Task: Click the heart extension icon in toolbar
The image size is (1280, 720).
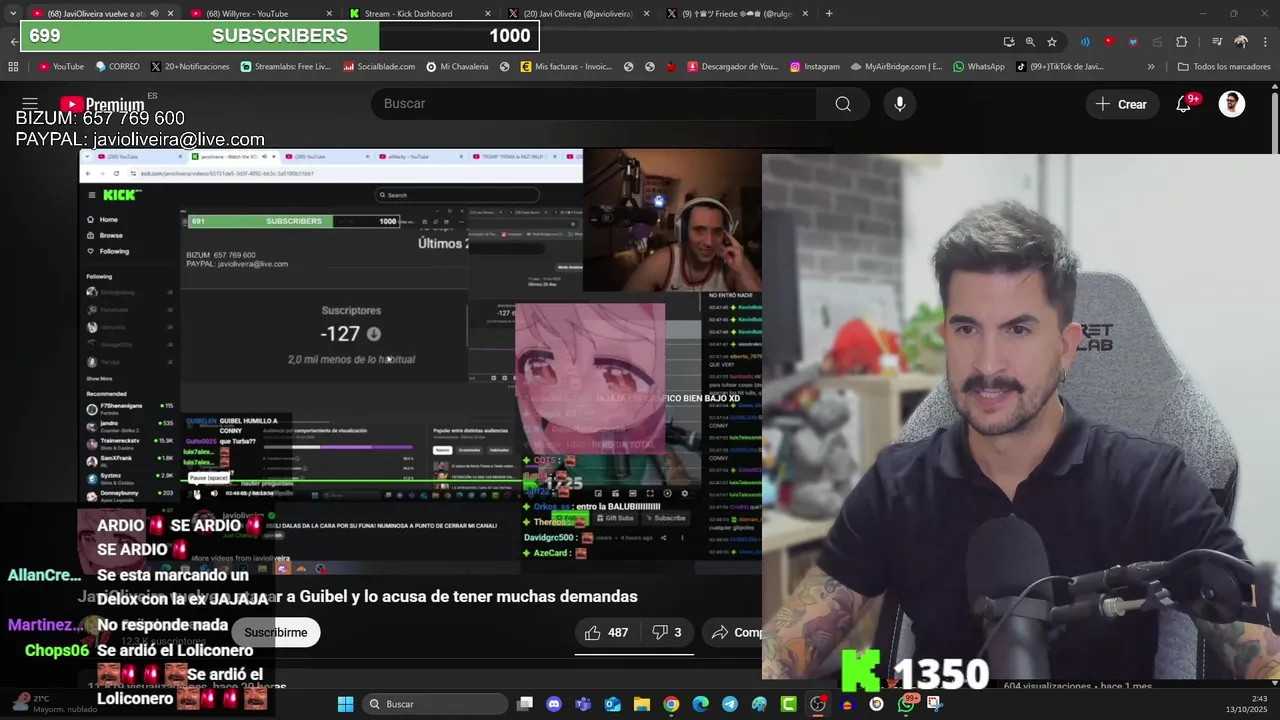Action: [x=1133, y=42]
